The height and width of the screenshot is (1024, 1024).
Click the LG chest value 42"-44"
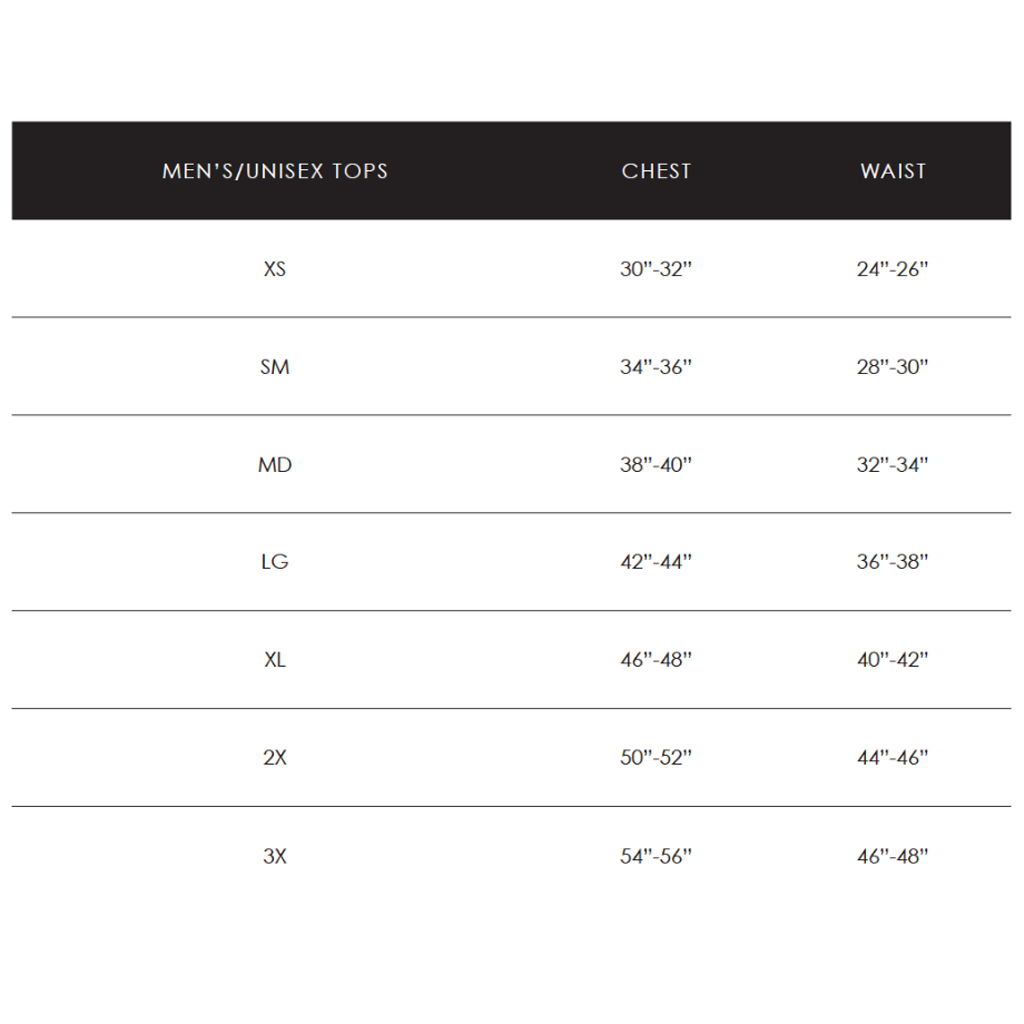(656, 562)
